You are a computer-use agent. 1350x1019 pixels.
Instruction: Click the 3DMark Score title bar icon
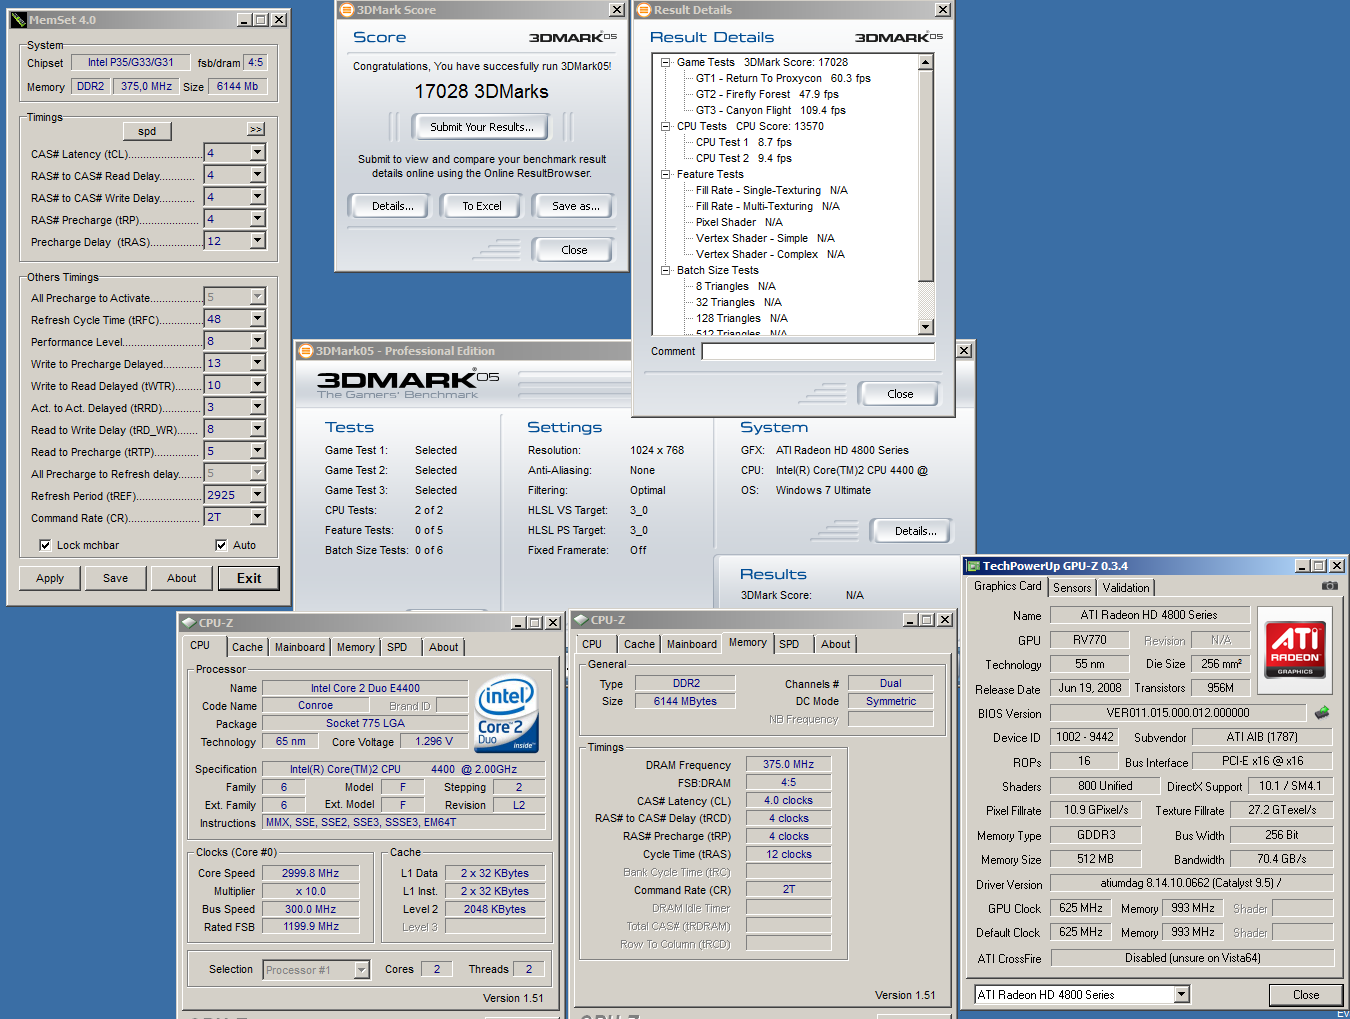click(347, 10)
